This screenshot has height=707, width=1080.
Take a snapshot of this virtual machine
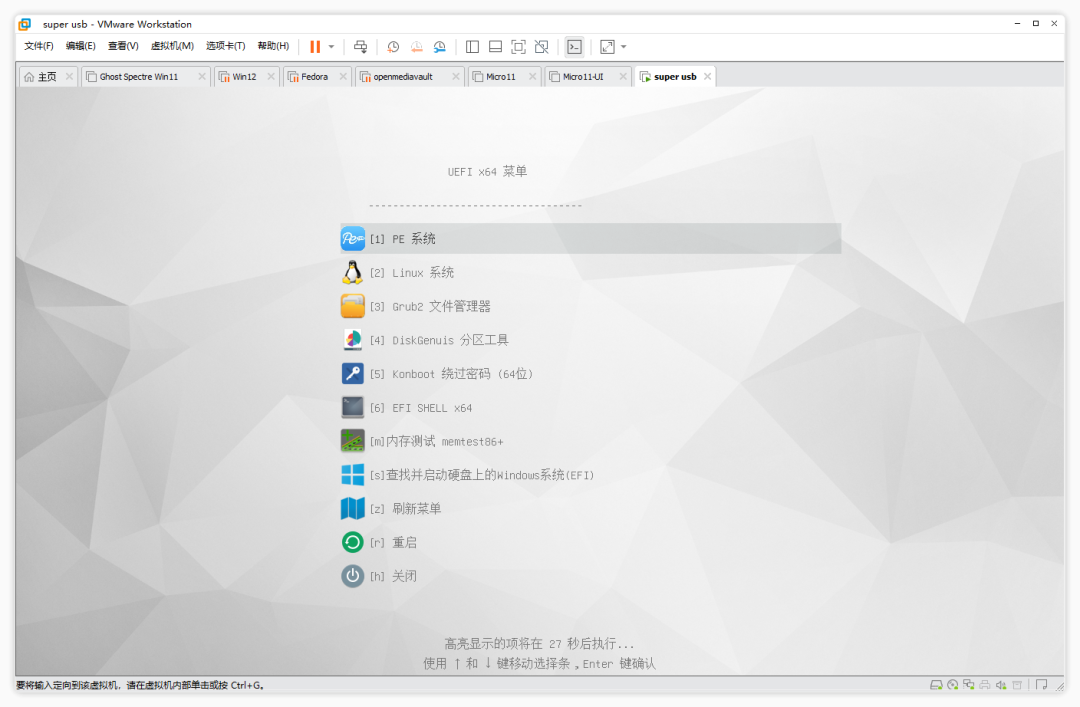pos(393,46)
